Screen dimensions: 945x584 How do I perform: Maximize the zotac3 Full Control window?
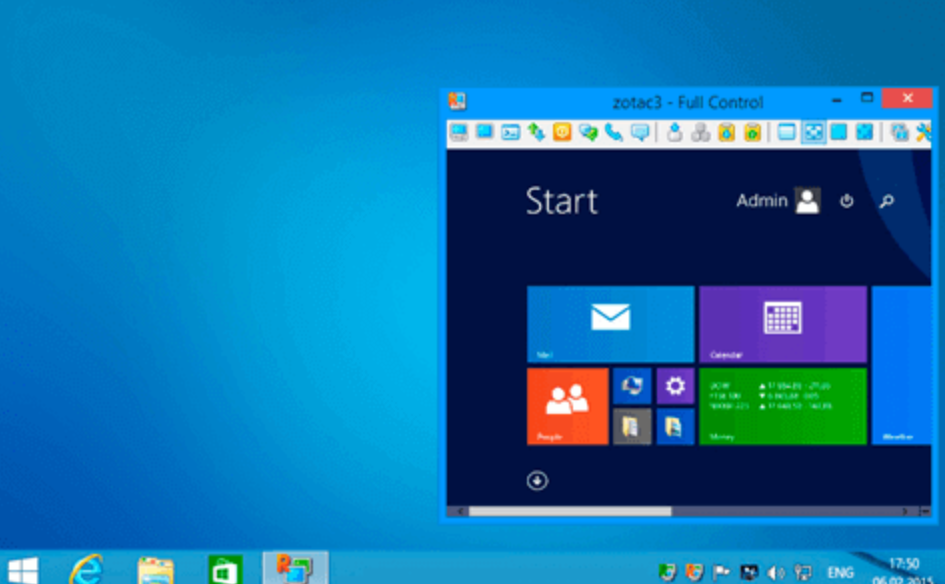point(867,98)
